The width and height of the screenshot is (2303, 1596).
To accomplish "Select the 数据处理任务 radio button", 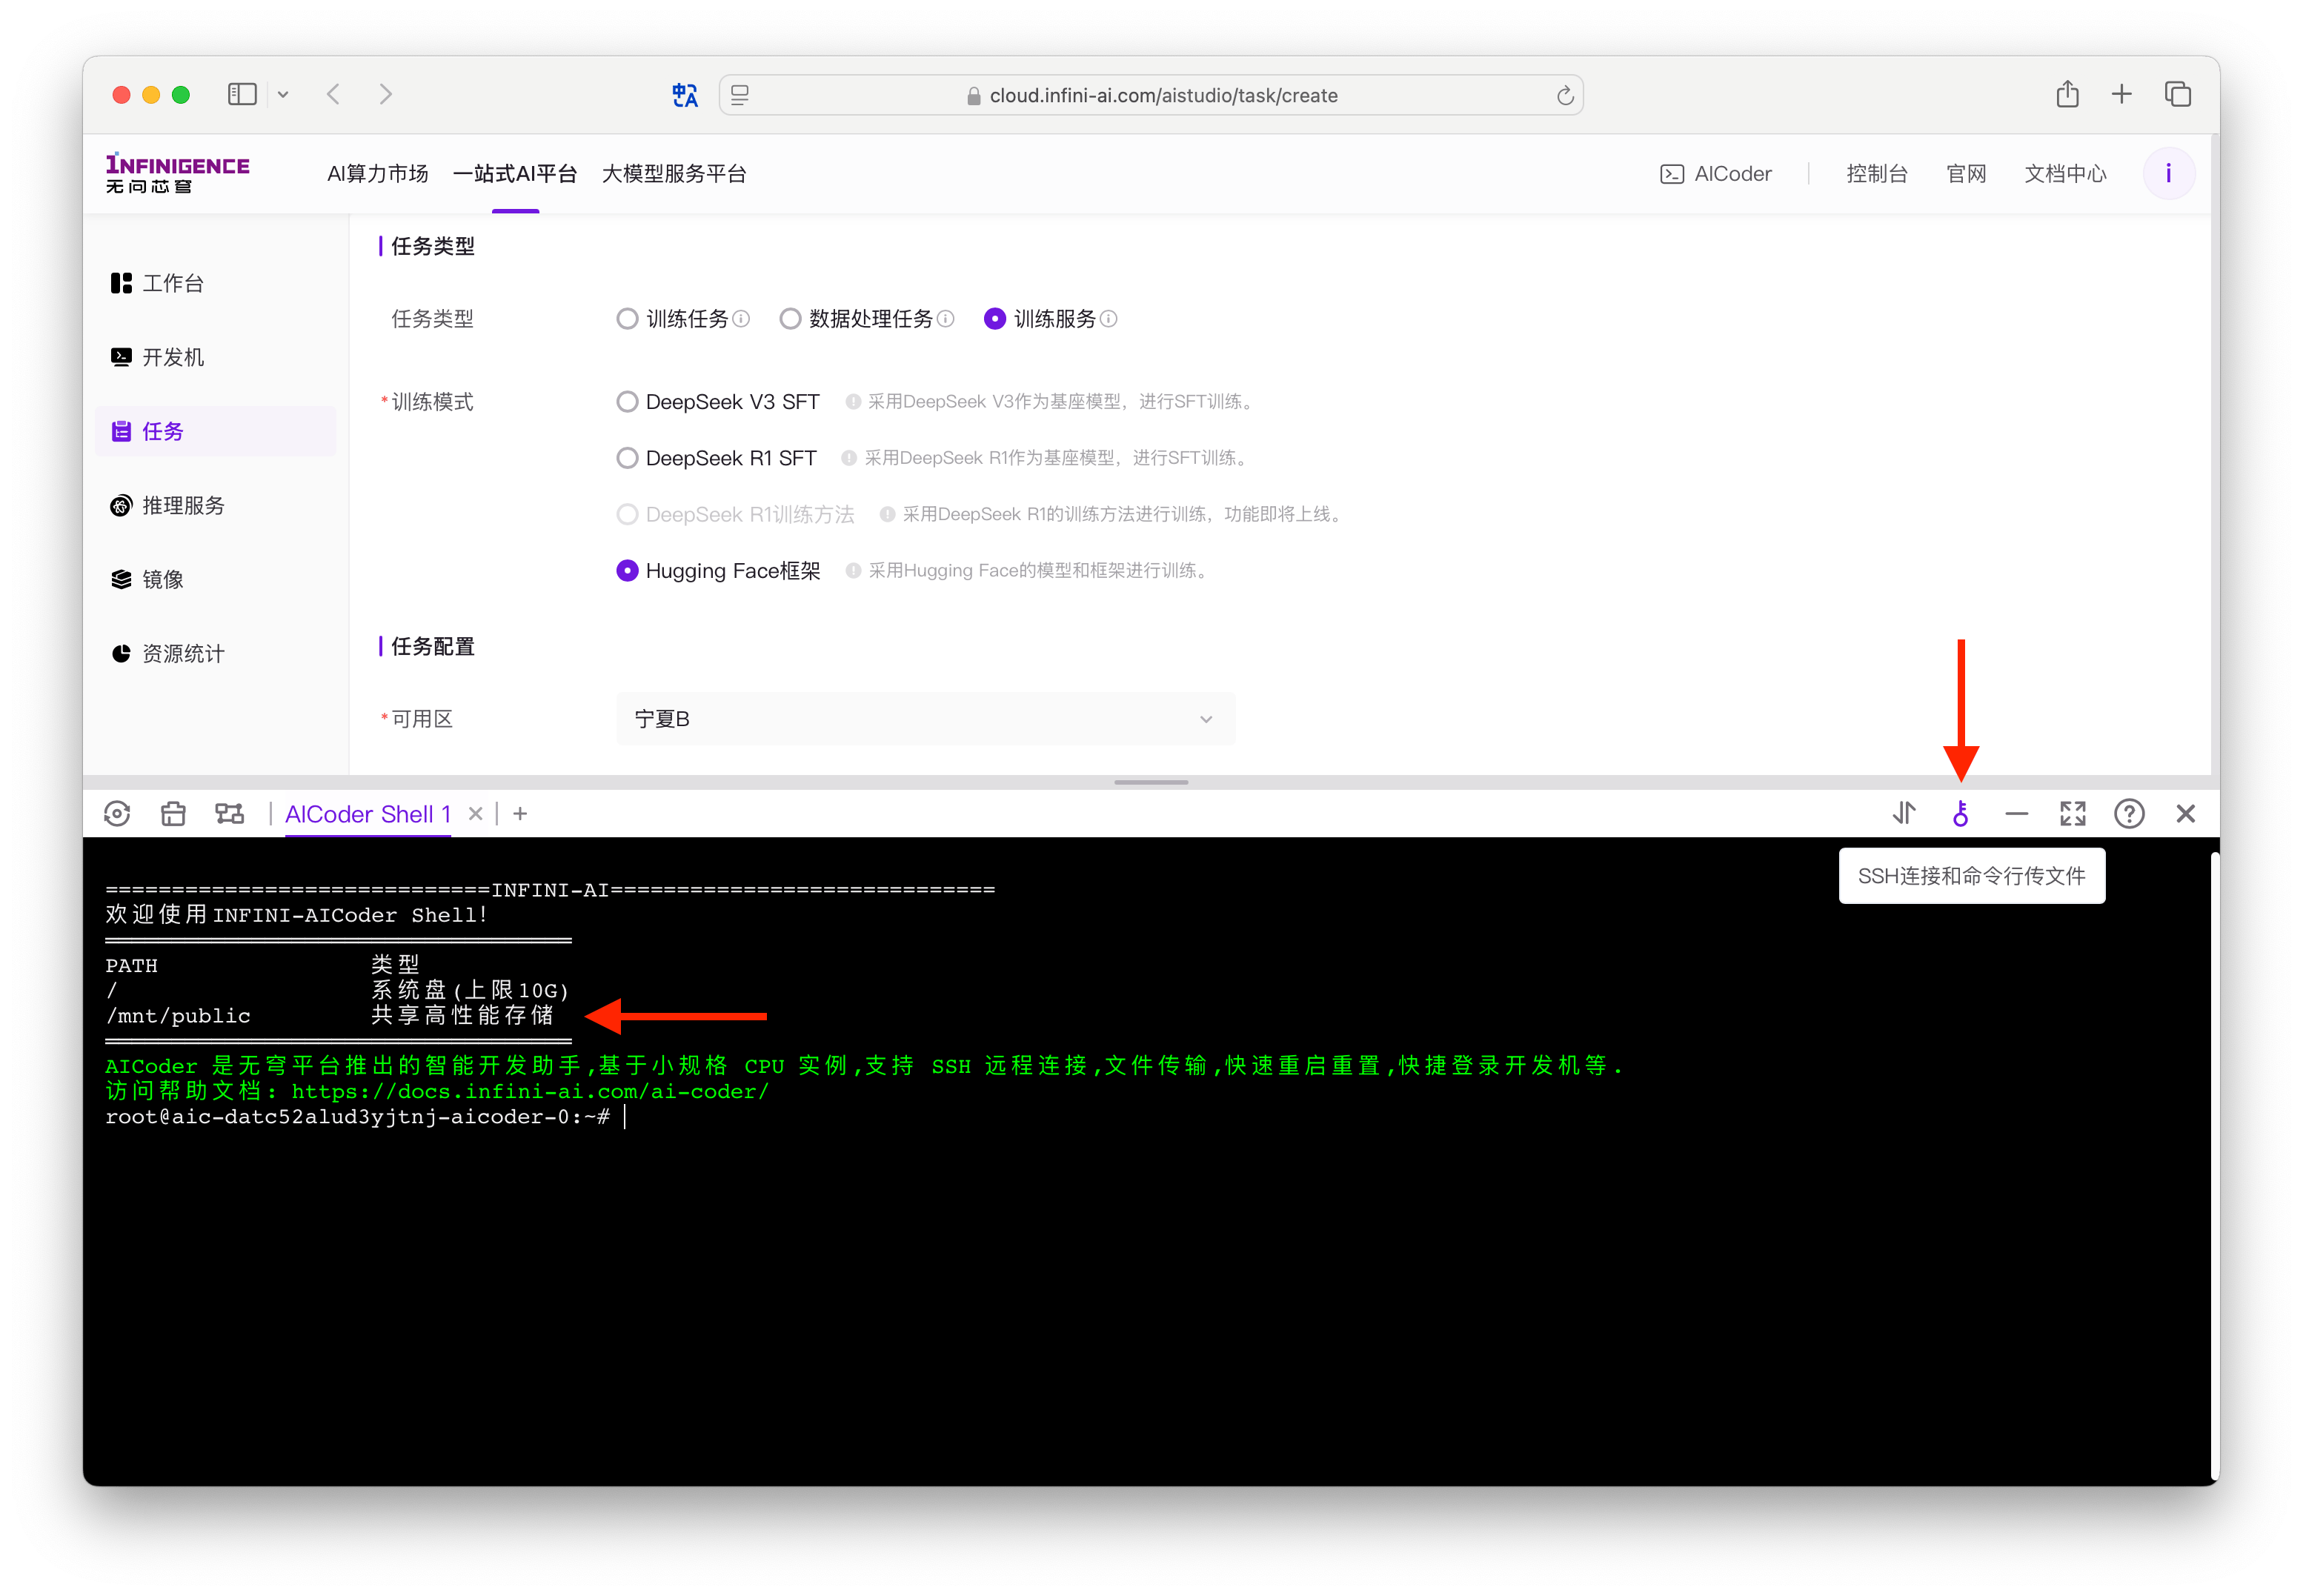I will [x=790, y=319].
